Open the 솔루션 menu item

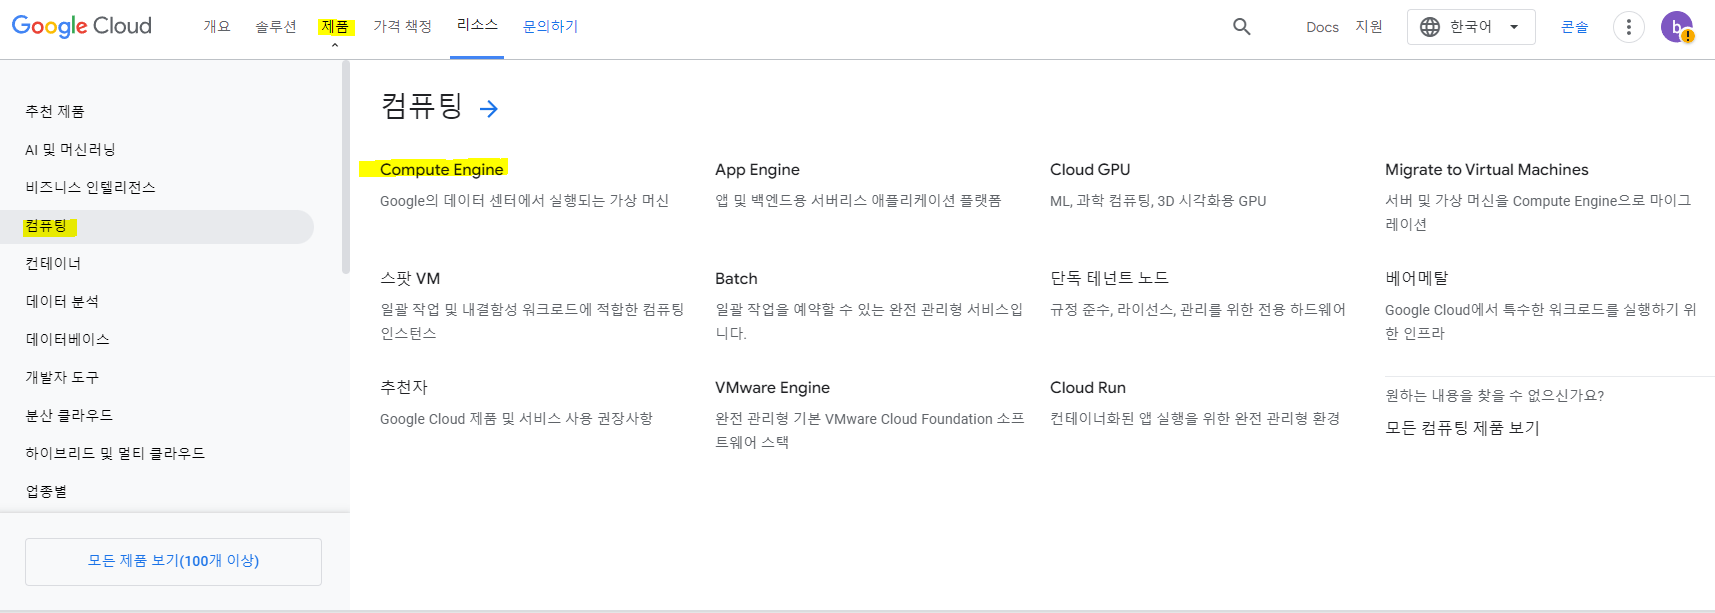pos(276,26)
